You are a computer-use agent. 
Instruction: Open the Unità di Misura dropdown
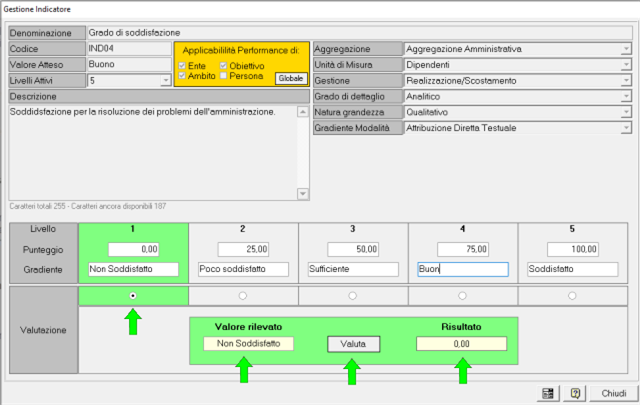coord(626,65)
